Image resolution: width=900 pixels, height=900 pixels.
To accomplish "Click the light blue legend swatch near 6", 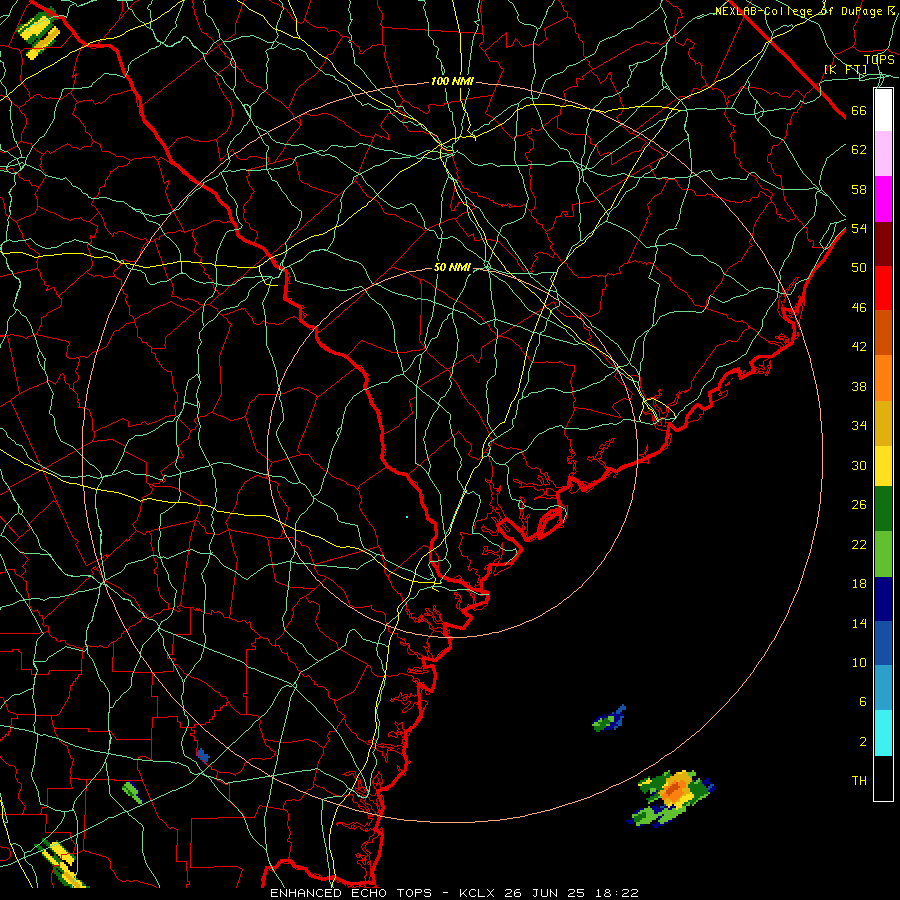I will pos(883,687).
